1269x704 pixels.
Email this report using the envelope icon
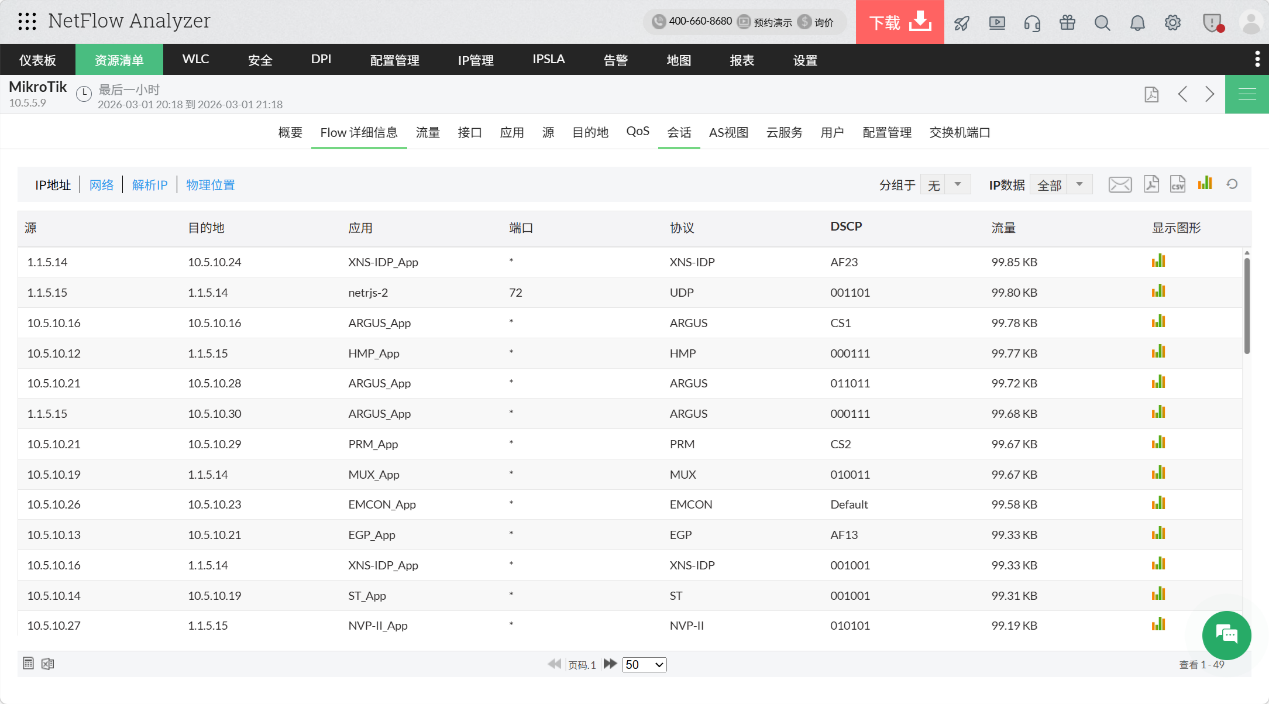point(1119,183)
